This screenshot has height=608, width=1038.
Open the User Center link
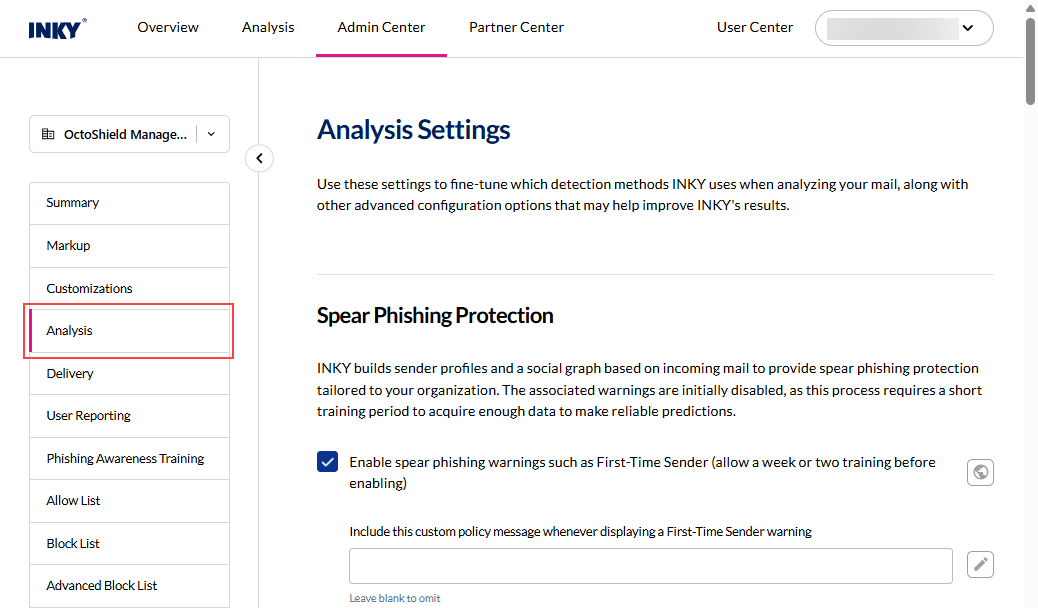pos(755,28)
